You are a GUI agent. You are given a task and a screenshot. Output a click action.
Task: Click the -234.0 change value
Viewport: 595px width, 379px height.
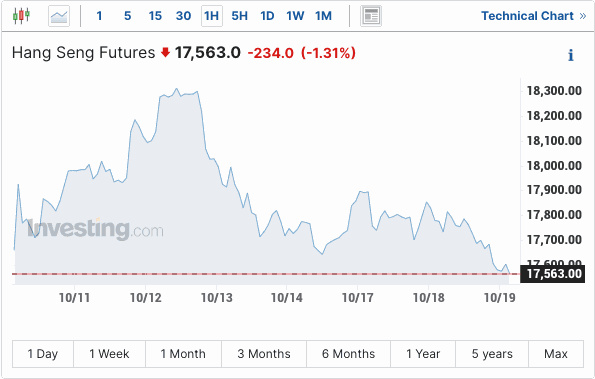click(x=271, y=53)
